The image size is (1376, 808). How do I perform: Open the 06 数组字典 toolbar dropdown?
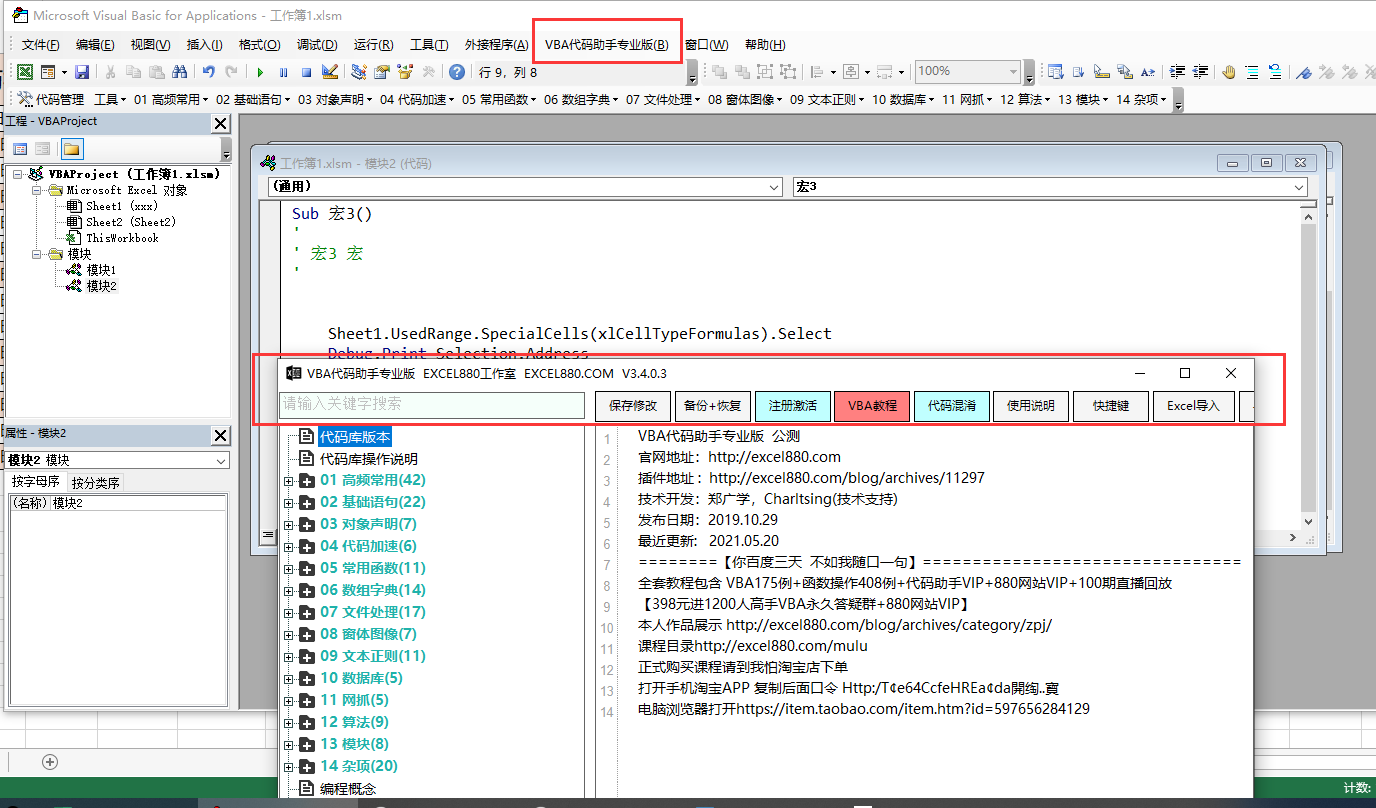(581, 99)
